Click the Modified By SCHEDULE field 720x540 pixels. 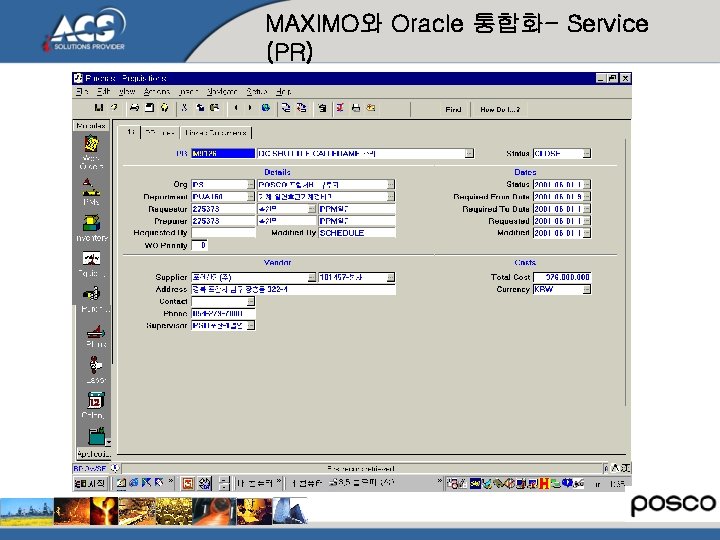tap(357, 233)
